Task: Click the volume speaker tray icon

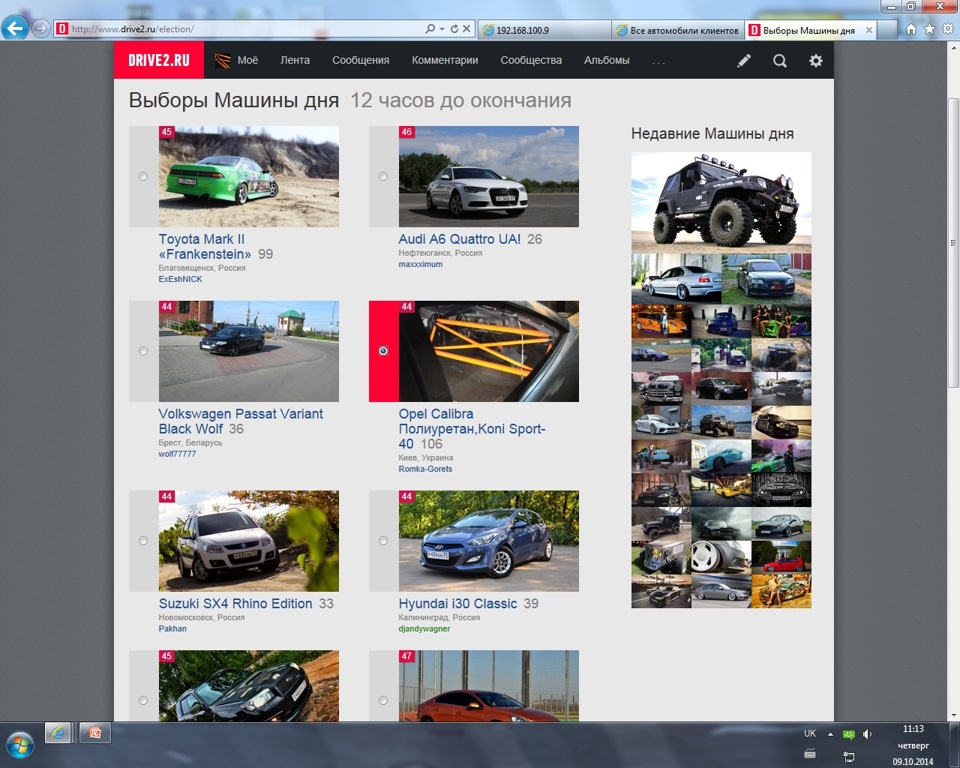Action: 867,734
